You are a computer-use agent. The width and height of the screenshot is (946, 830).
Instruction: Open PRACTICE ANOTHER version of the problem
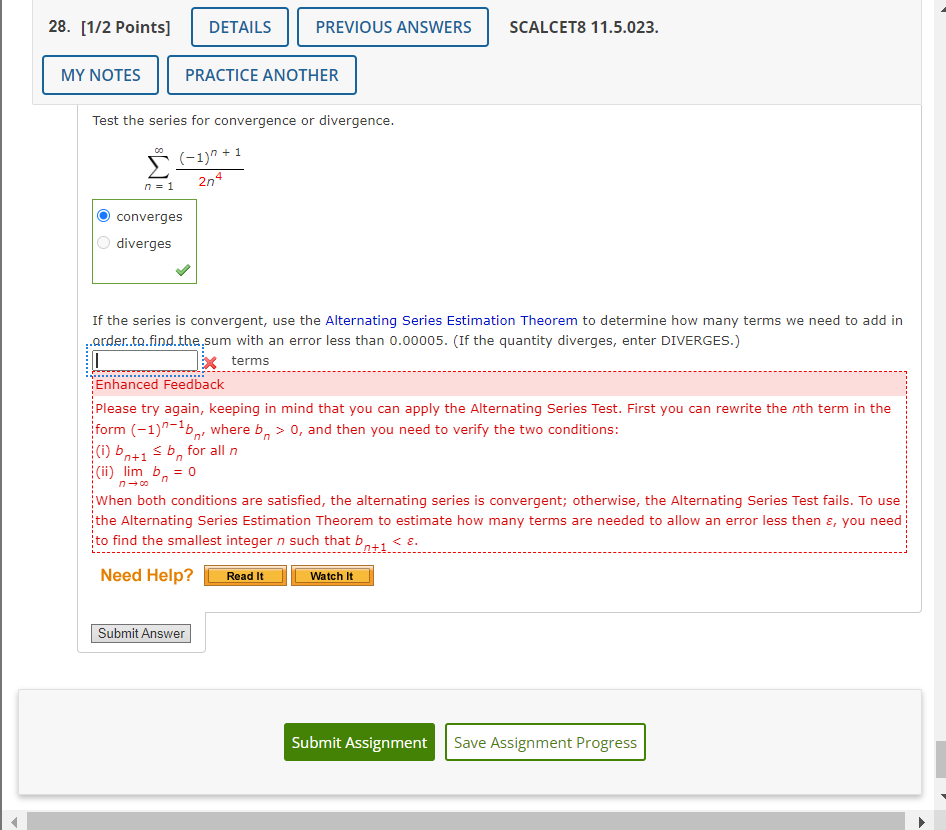point(261,74)
